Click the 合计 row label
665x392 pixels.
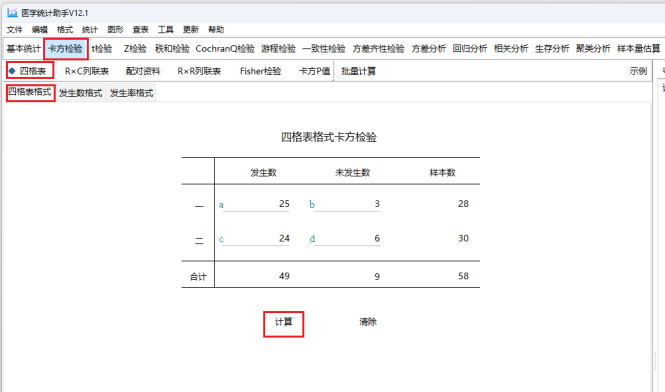point(198,277)
